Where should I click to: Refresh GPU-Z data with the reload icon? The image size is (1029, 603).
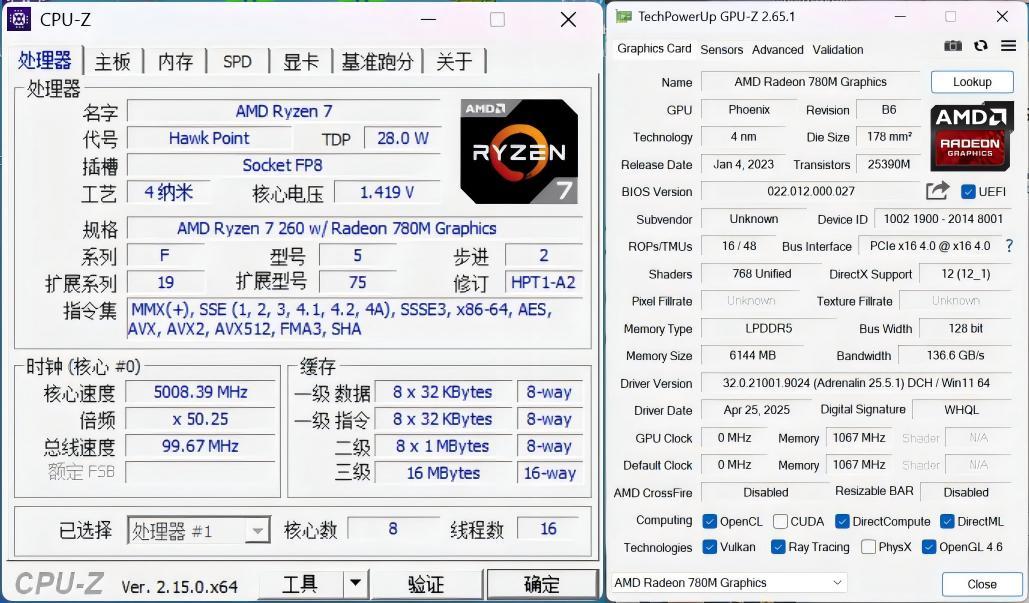click(980, 46)
